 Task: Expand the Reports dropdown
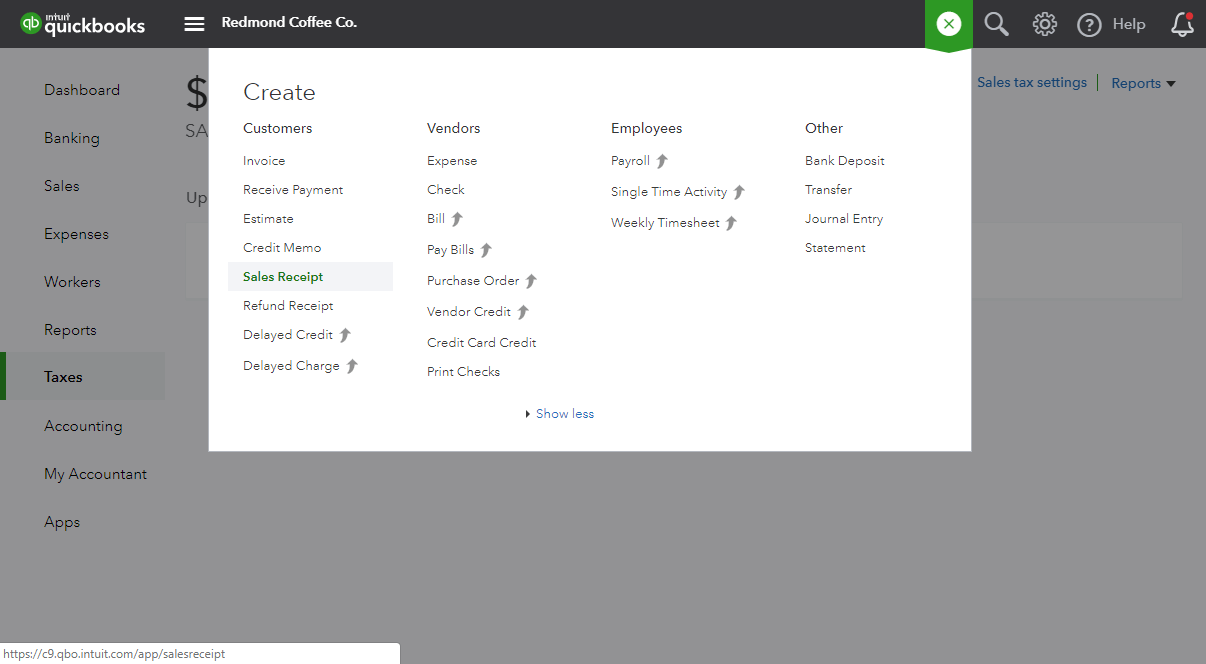pos(1143,84)
